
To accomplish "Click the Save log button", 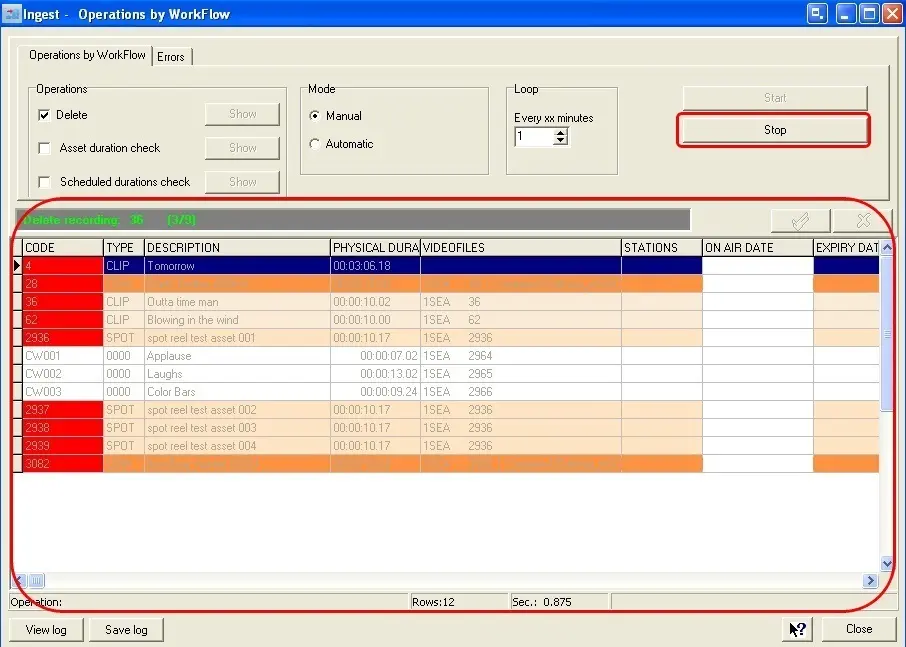I will [126, 630].
